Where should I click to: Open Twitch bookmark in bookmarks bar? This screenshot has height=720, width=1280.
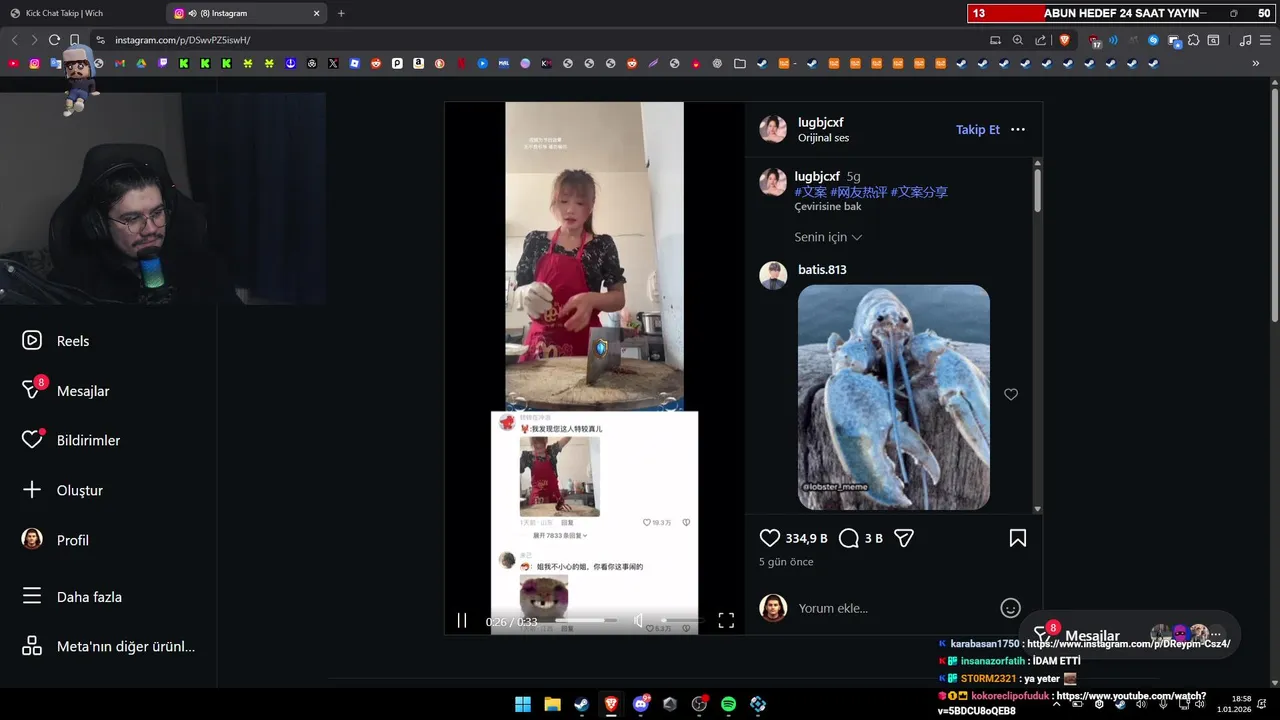coord(163,63)
